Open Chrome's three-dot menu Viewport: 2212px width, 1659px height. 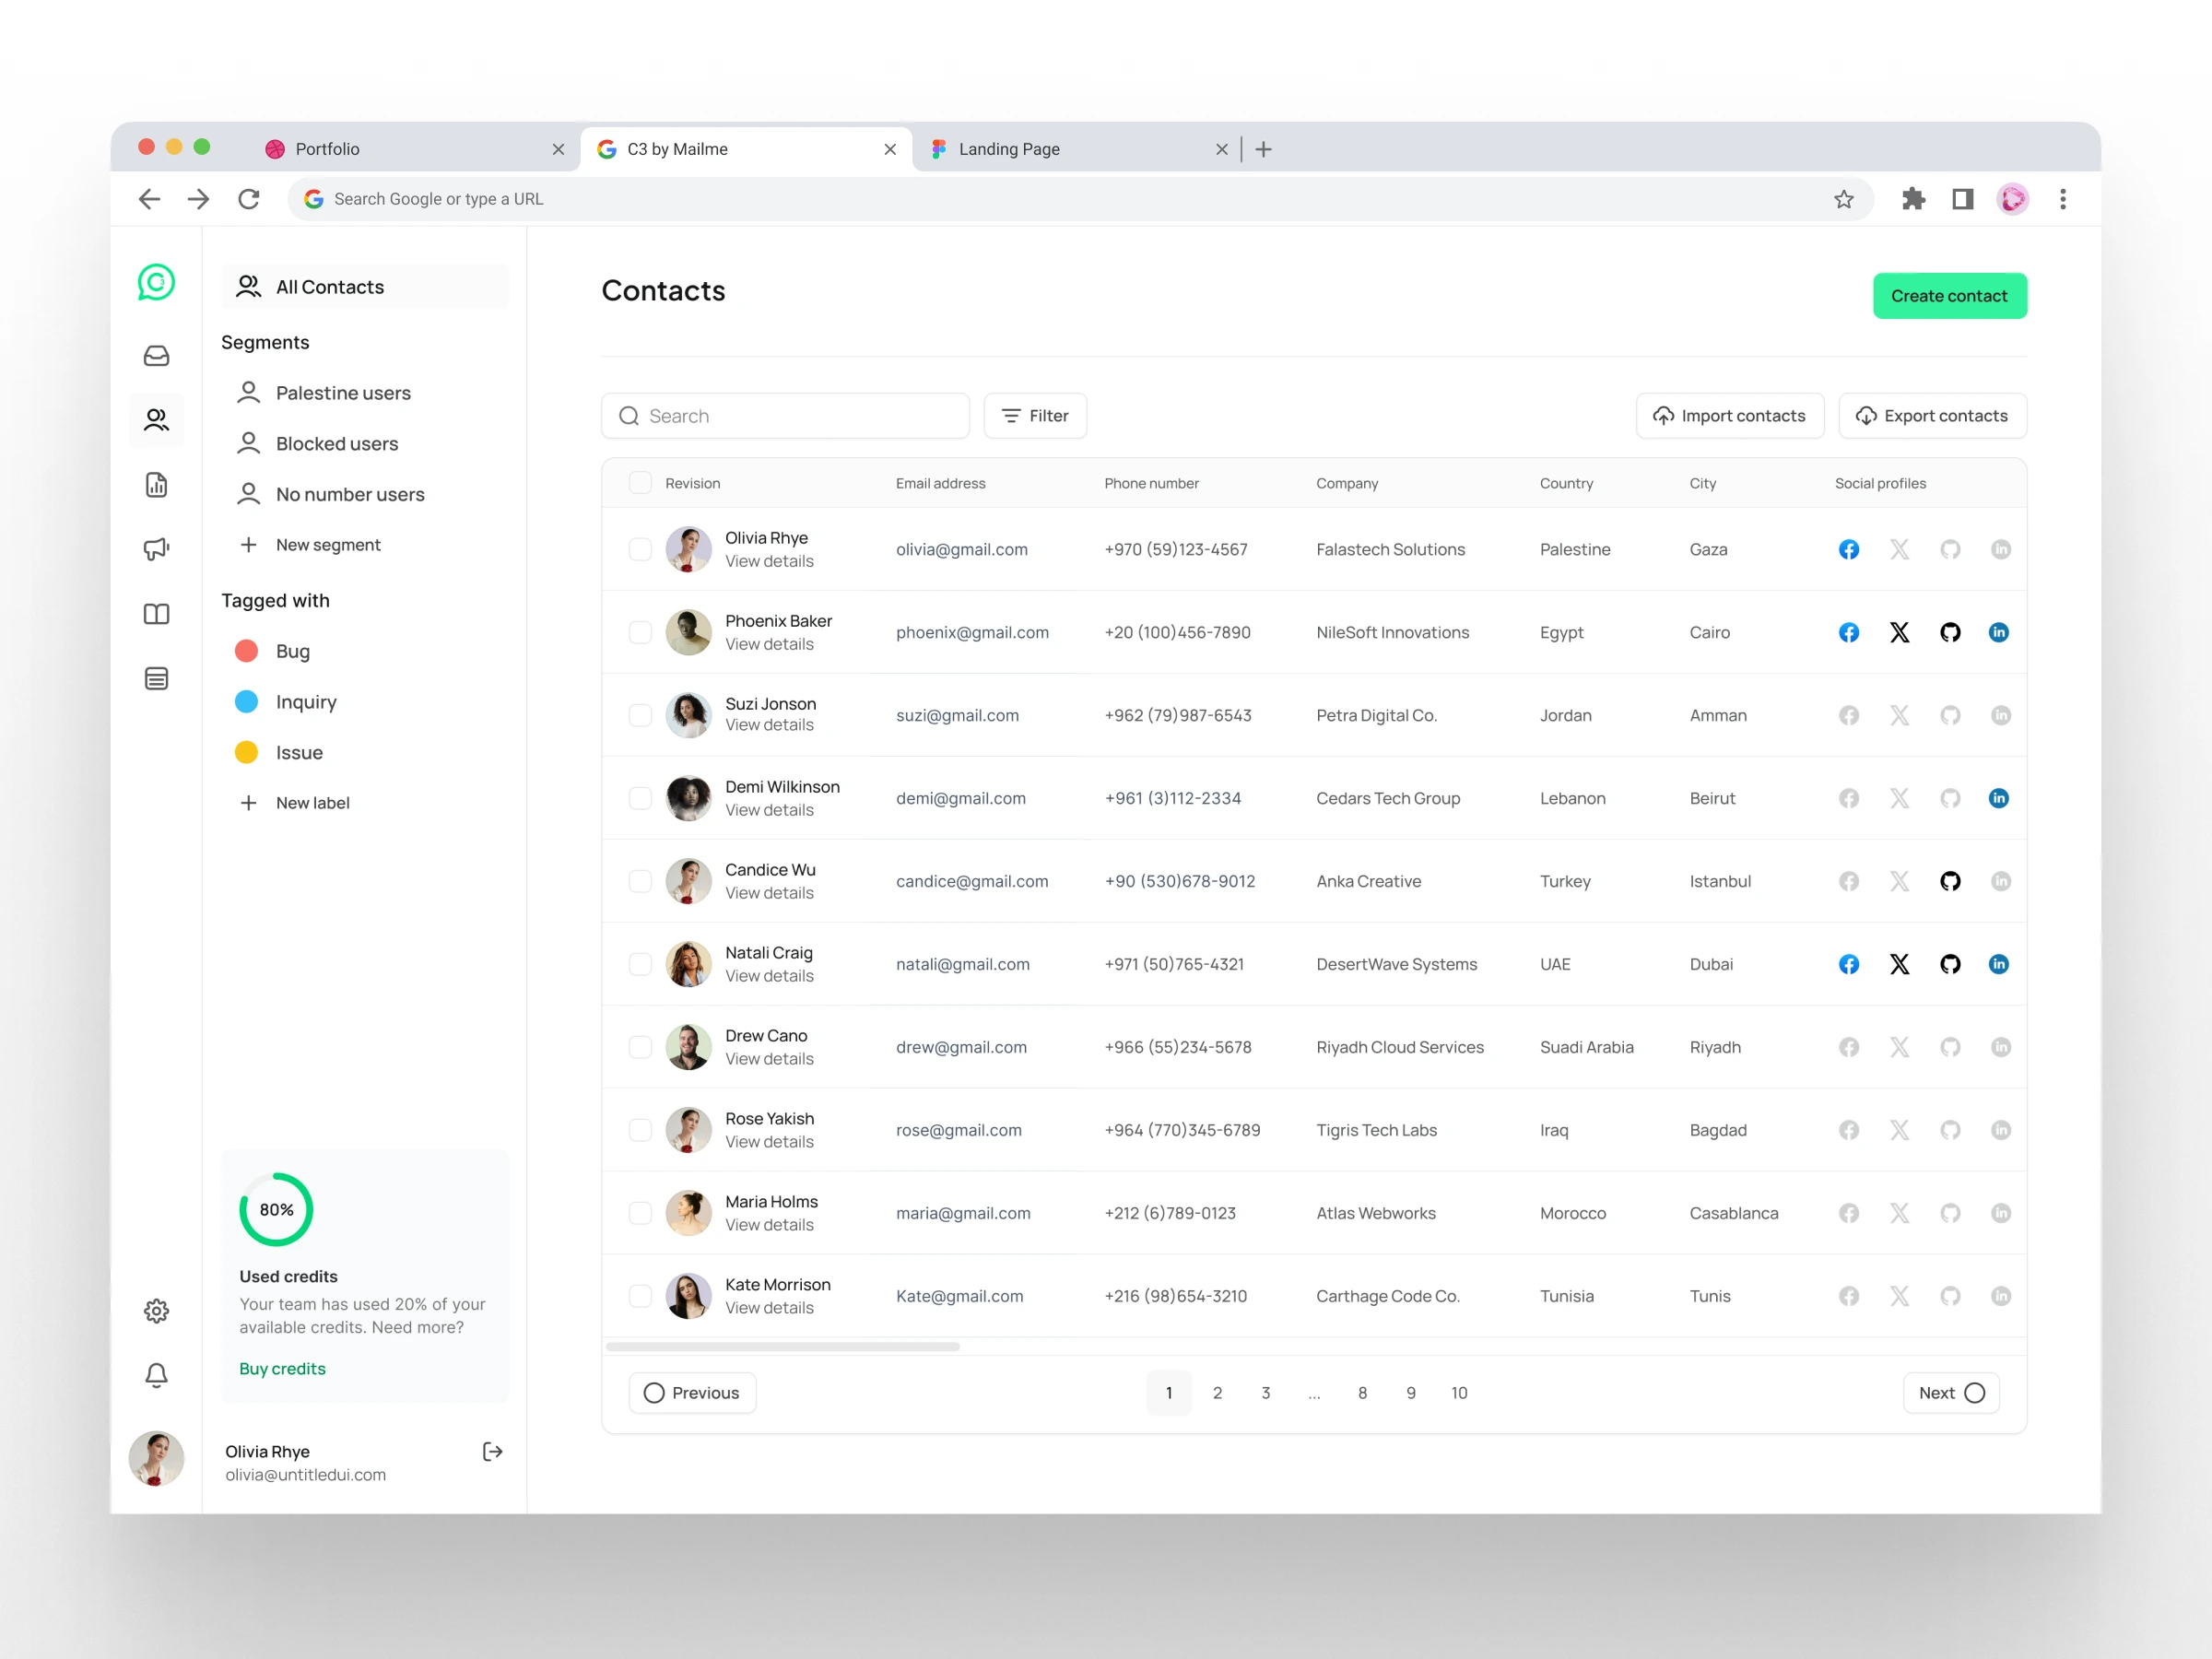pos(2062,199)
